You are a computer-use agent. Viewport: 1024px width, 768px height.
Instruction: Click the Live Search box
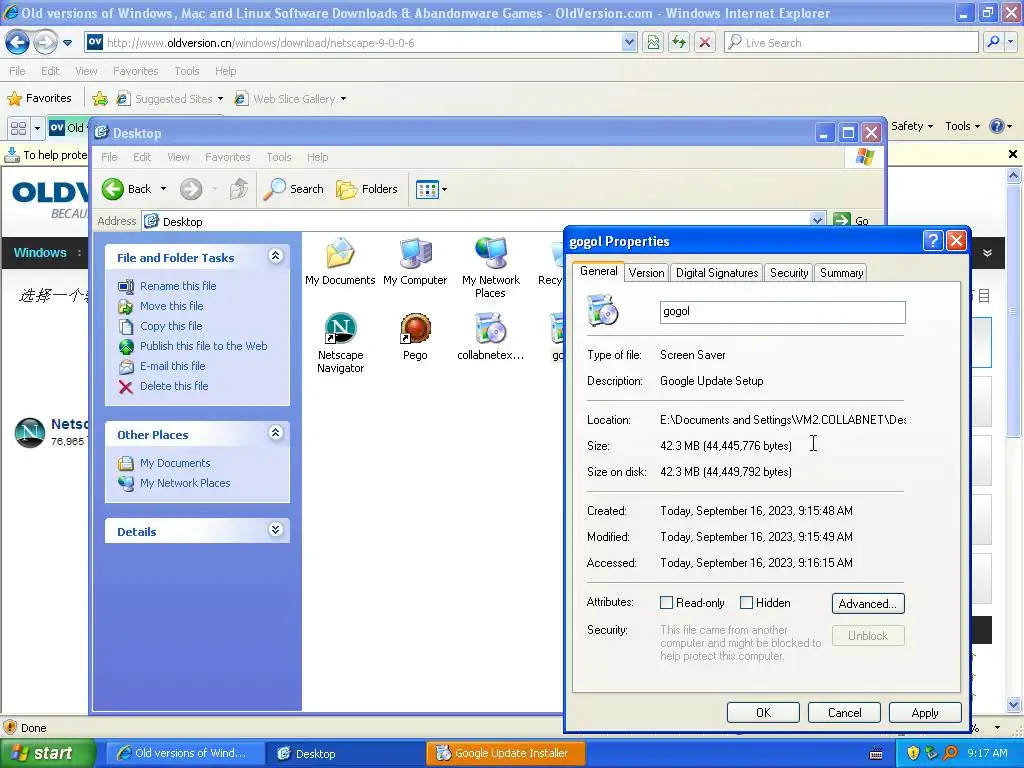point(852,42)
